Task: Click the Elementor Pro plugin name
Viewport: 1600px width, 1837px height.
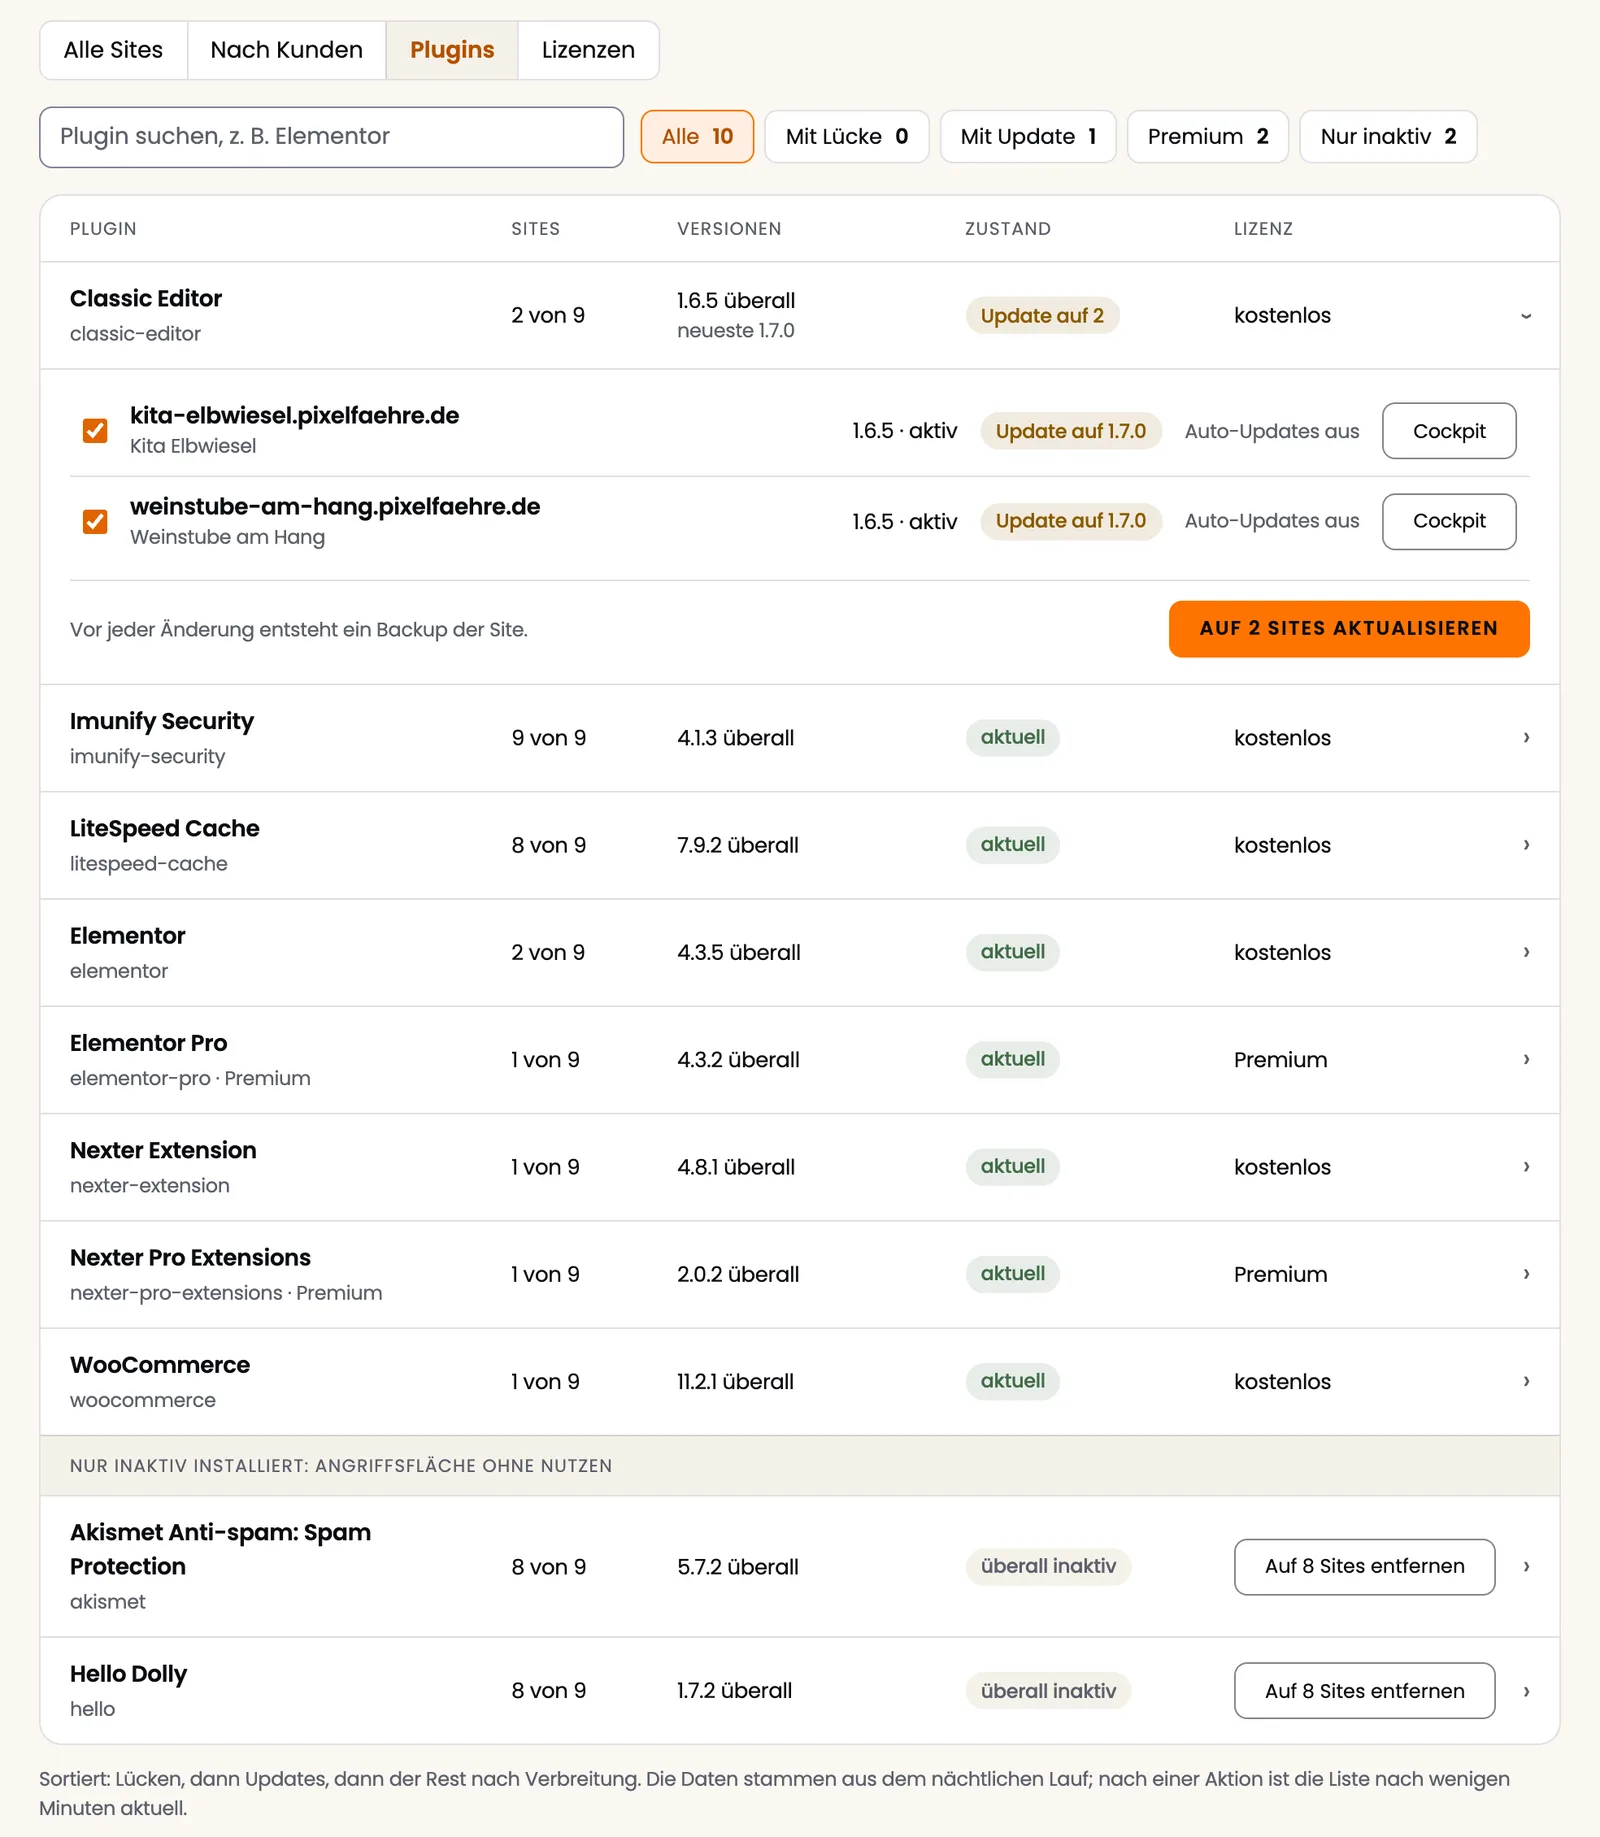Action: click(149, 1043)
